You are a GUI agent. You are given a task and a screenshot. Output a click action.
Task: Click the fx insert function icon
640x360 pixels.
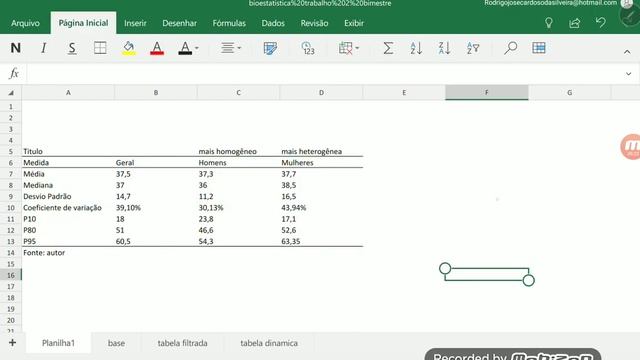(14, 73)
